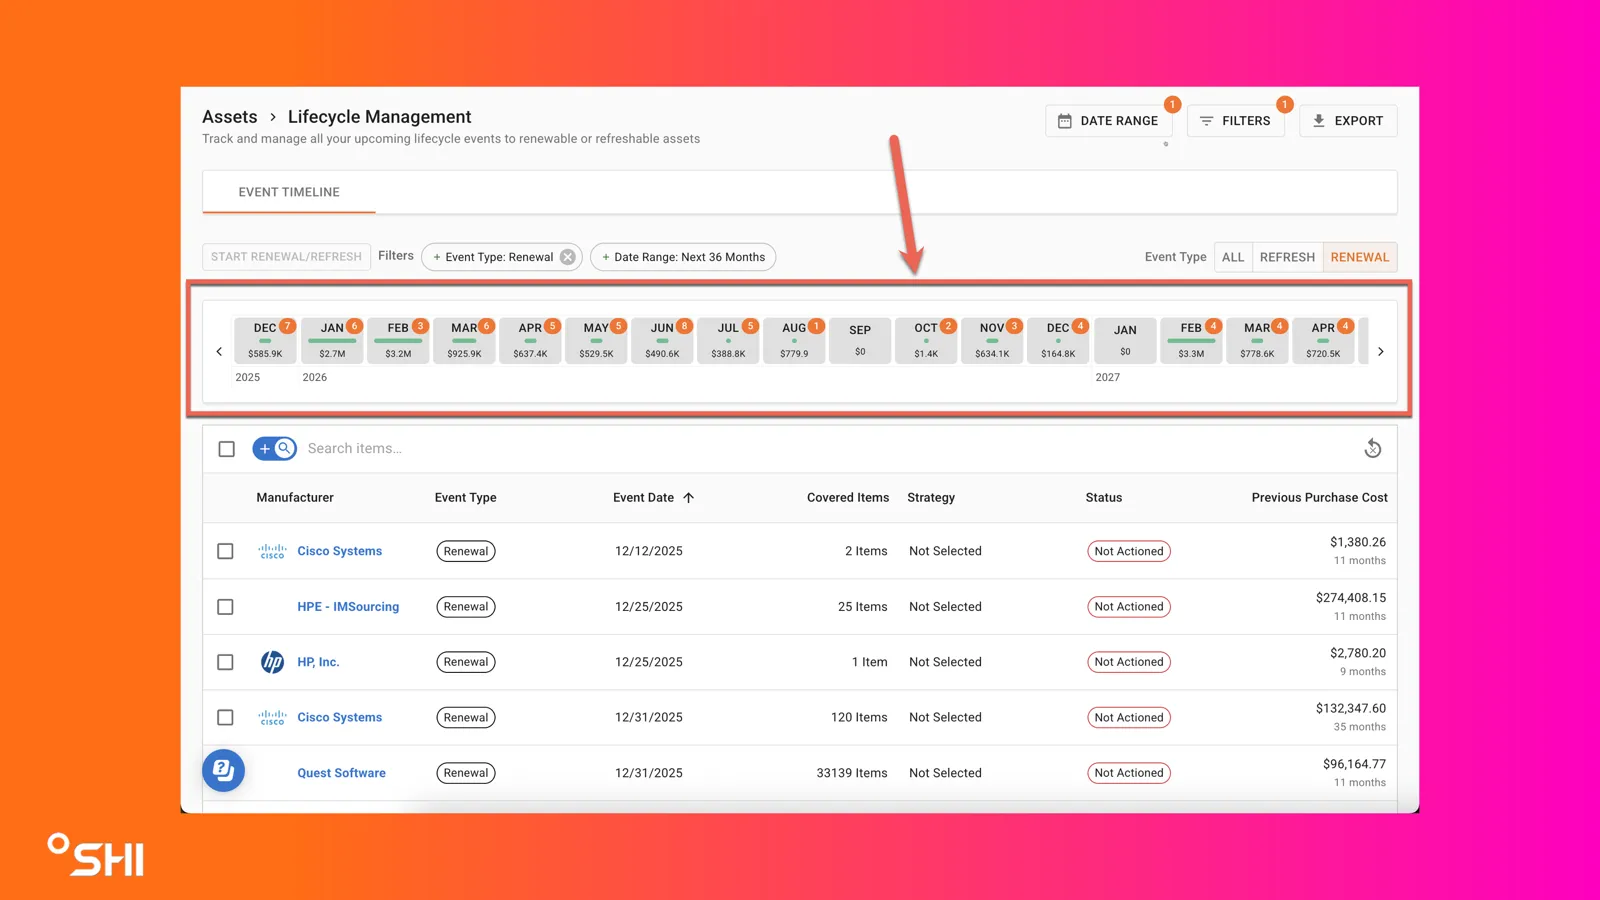
Task: Open the Date Range picker button
Action: [x=1108, y=121]
